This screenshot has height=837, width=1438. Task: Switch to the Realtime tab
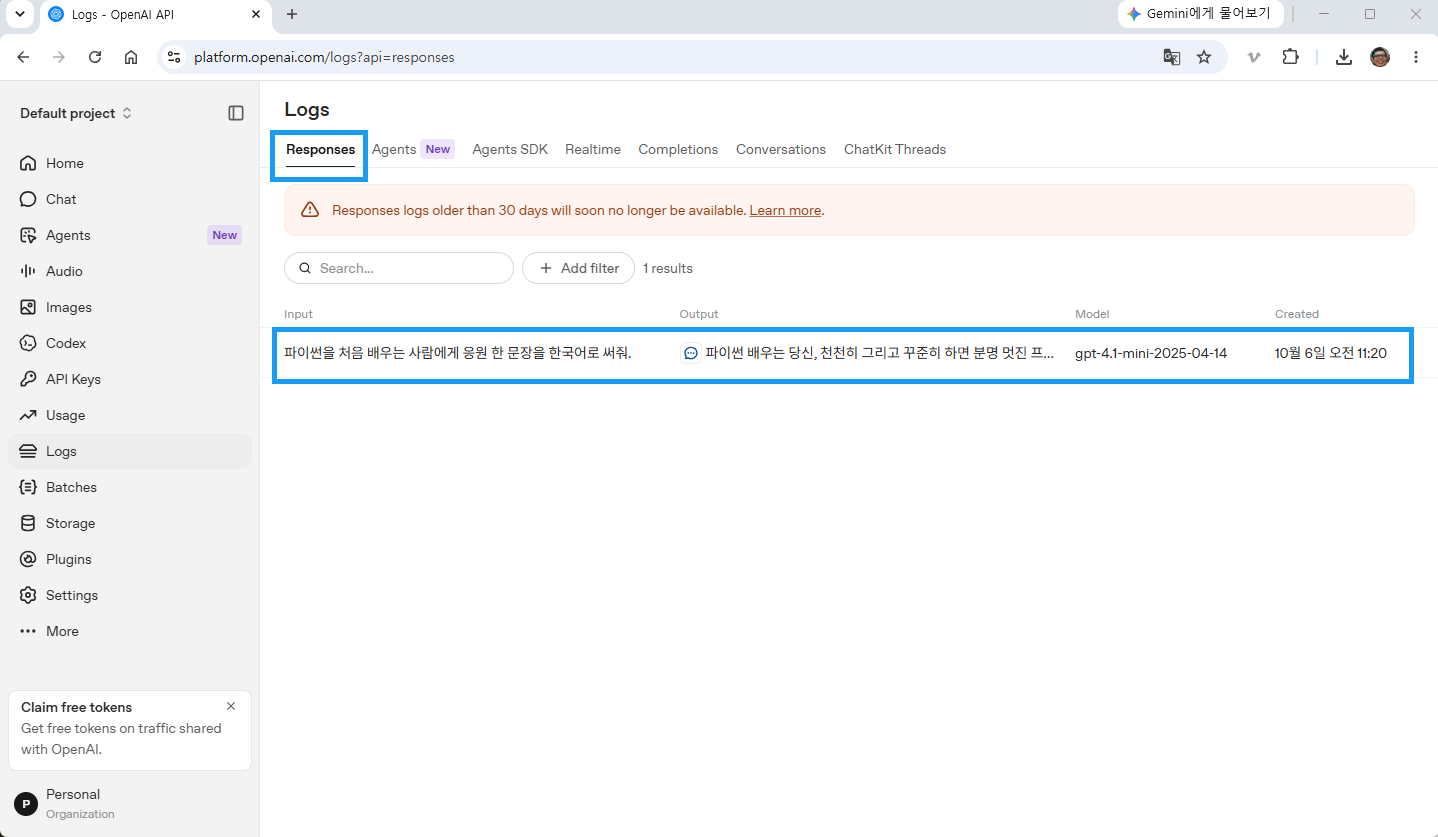point(593,149)
